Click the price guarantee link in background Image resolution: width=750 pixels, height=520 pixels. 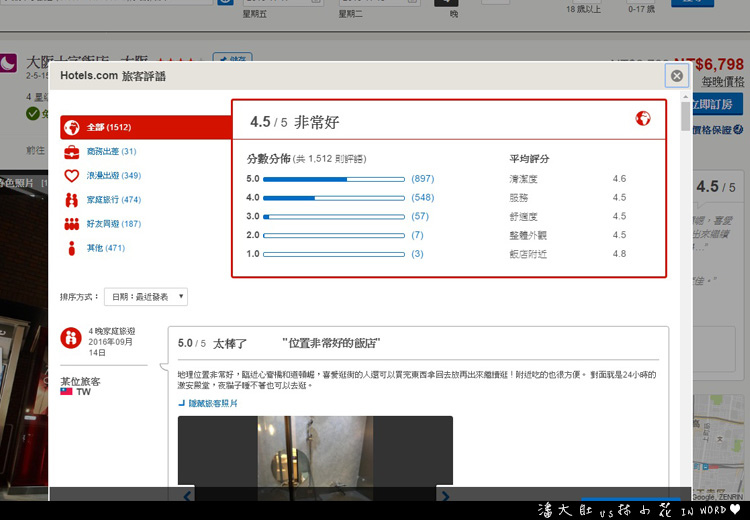(717, 130)
